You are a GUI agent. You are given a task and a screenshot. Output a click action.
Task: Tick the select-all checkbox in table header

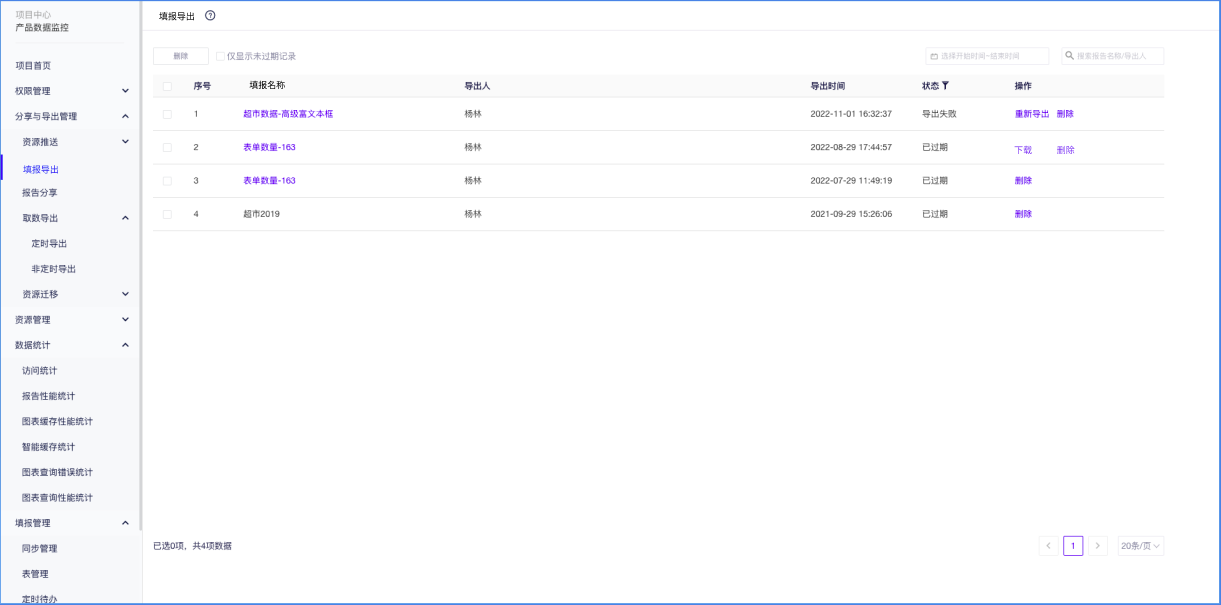pos(167,86)
